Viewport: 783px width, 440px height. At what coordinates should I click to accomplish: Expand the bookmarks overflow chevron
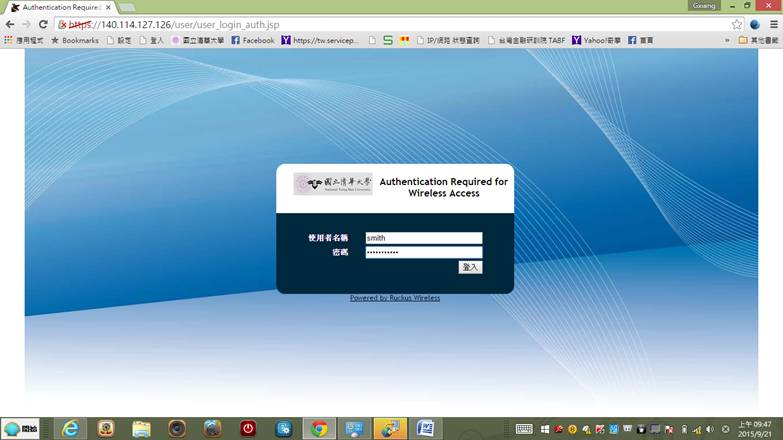(727, 40)
